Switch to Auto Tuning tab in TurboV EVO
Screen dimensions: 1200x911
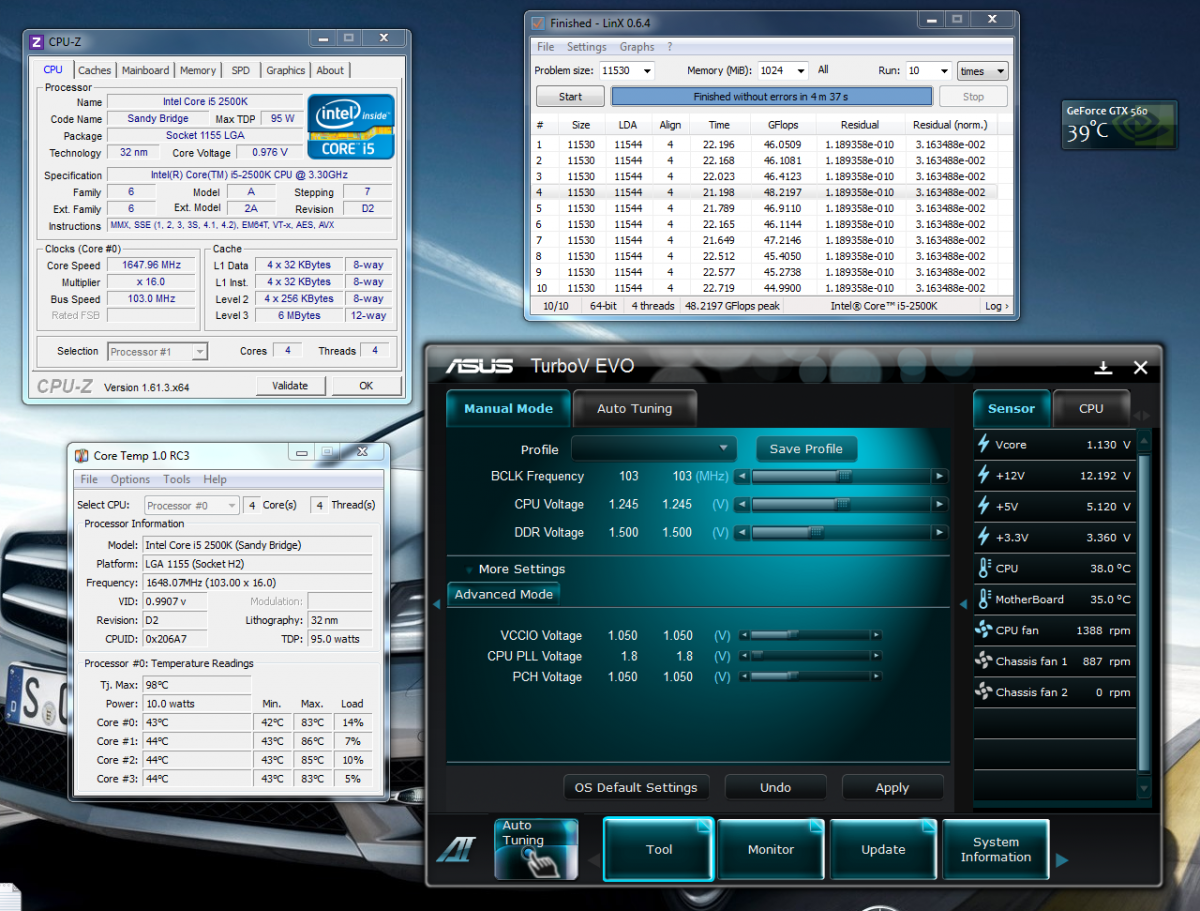[x=634, y=408]
